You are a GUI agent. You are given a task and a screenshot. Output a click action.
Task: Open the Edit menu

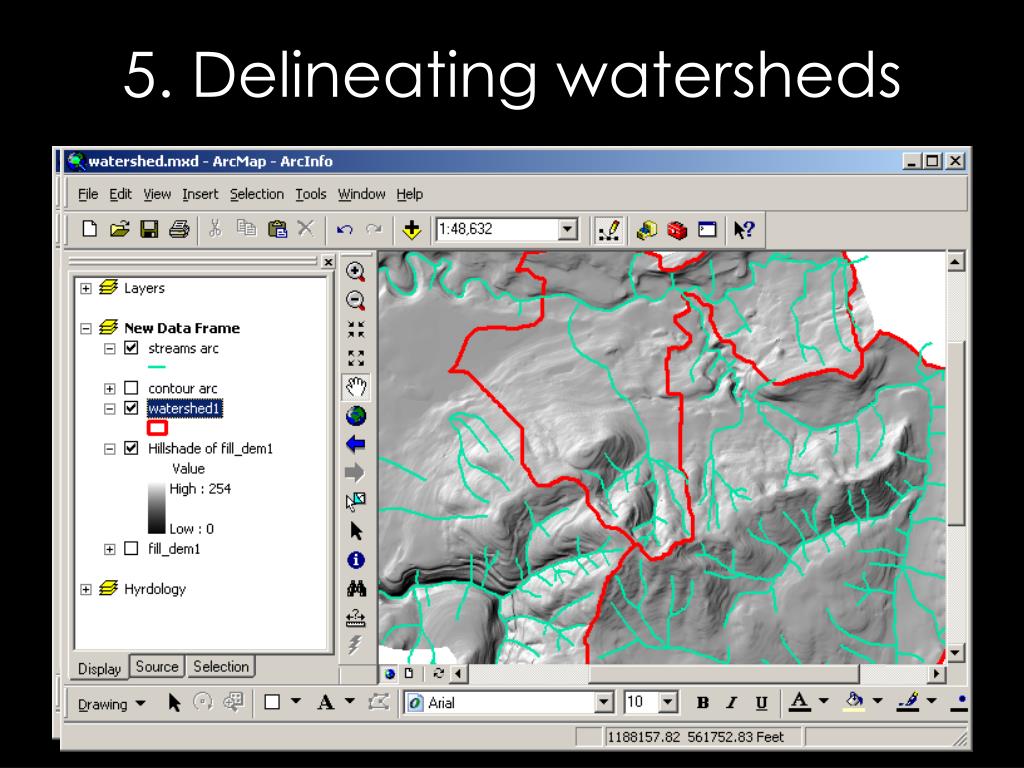pos(120,194)
